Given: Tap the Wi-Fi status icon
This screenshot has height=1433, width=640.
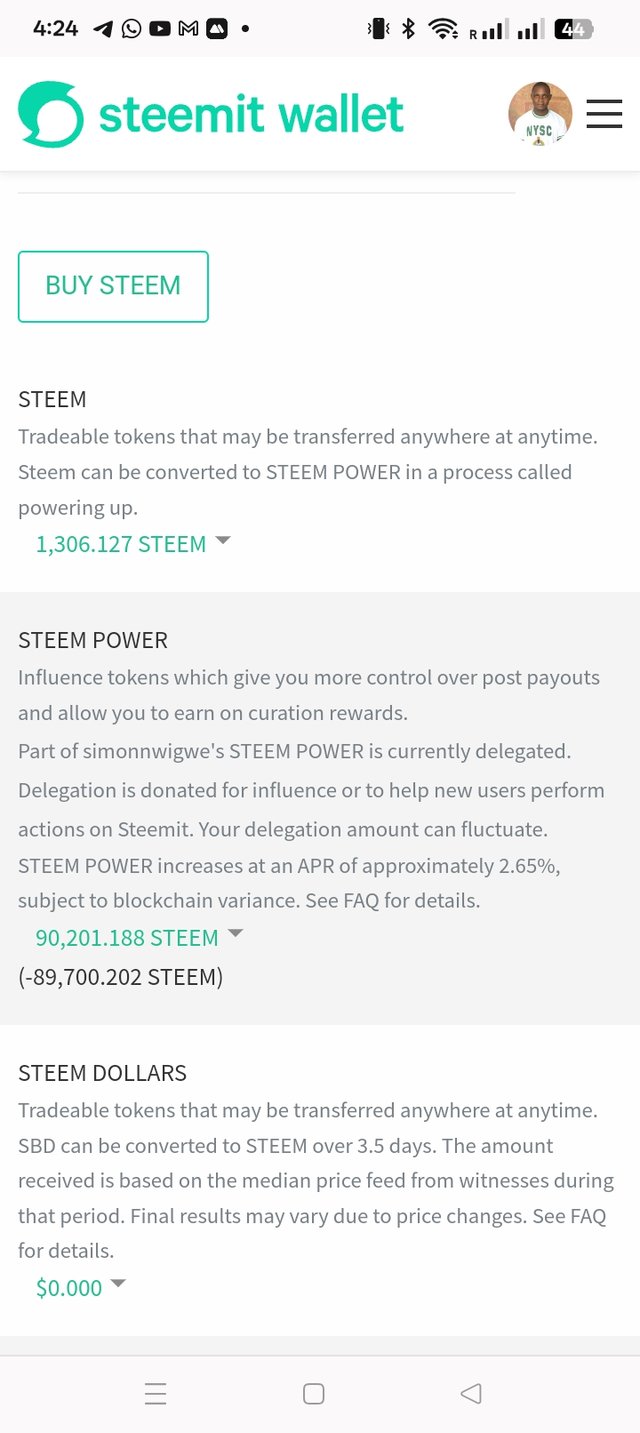Looking at the screenshot, I should [x=443, y=29].
